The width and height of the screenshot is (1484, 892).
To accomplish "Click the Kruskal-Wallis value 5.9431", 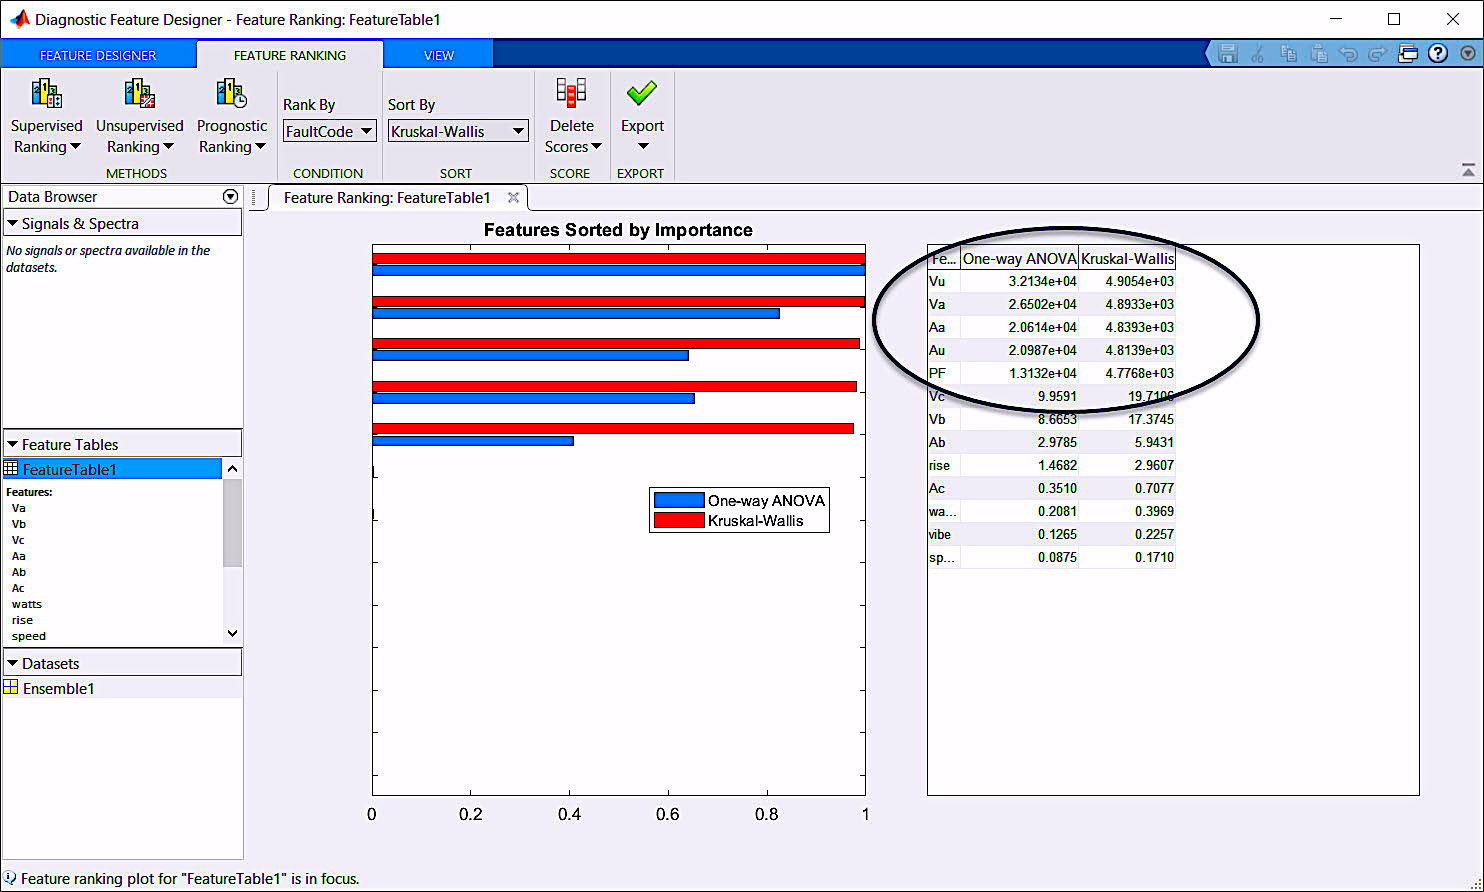I will coord(1154,442).
